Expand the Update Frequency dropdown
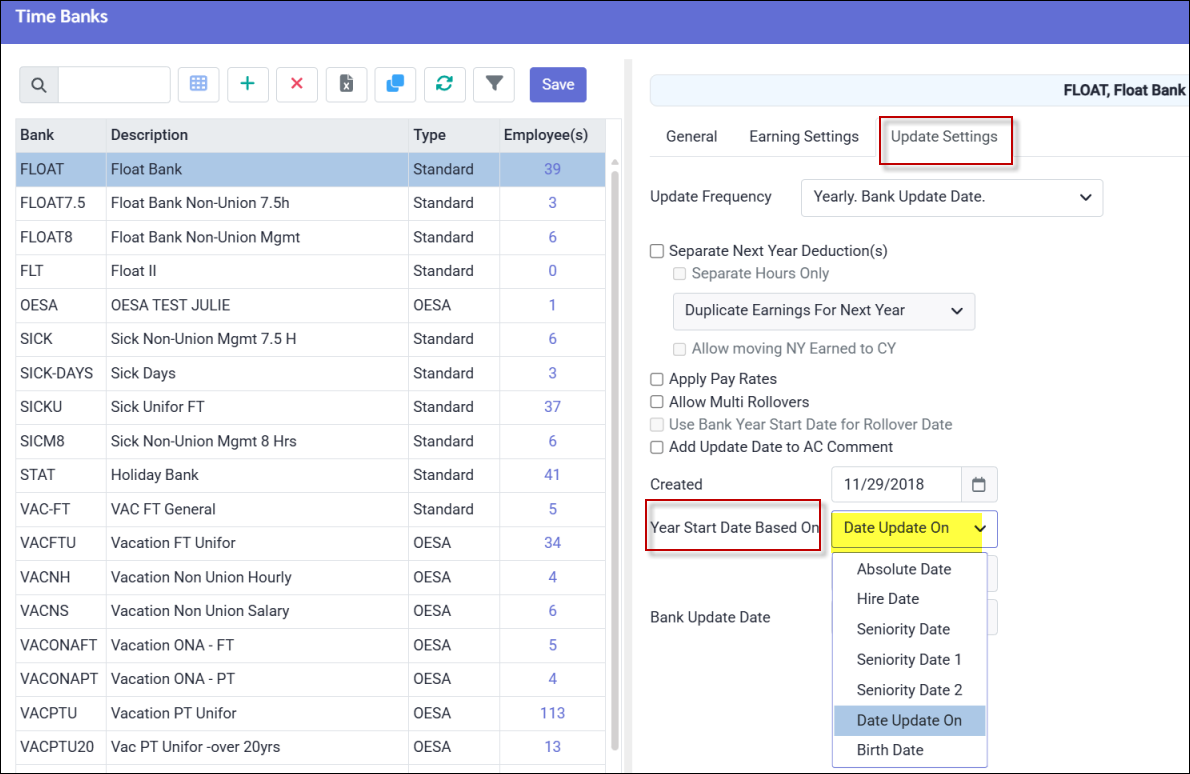The height and width of the screenshot is (774, 1190). pos(952,197)
